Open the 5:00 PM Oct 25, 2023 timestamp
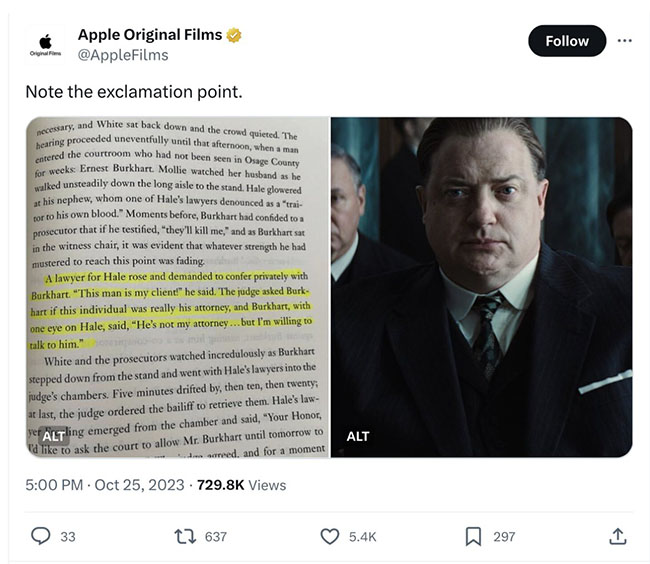 105,485
